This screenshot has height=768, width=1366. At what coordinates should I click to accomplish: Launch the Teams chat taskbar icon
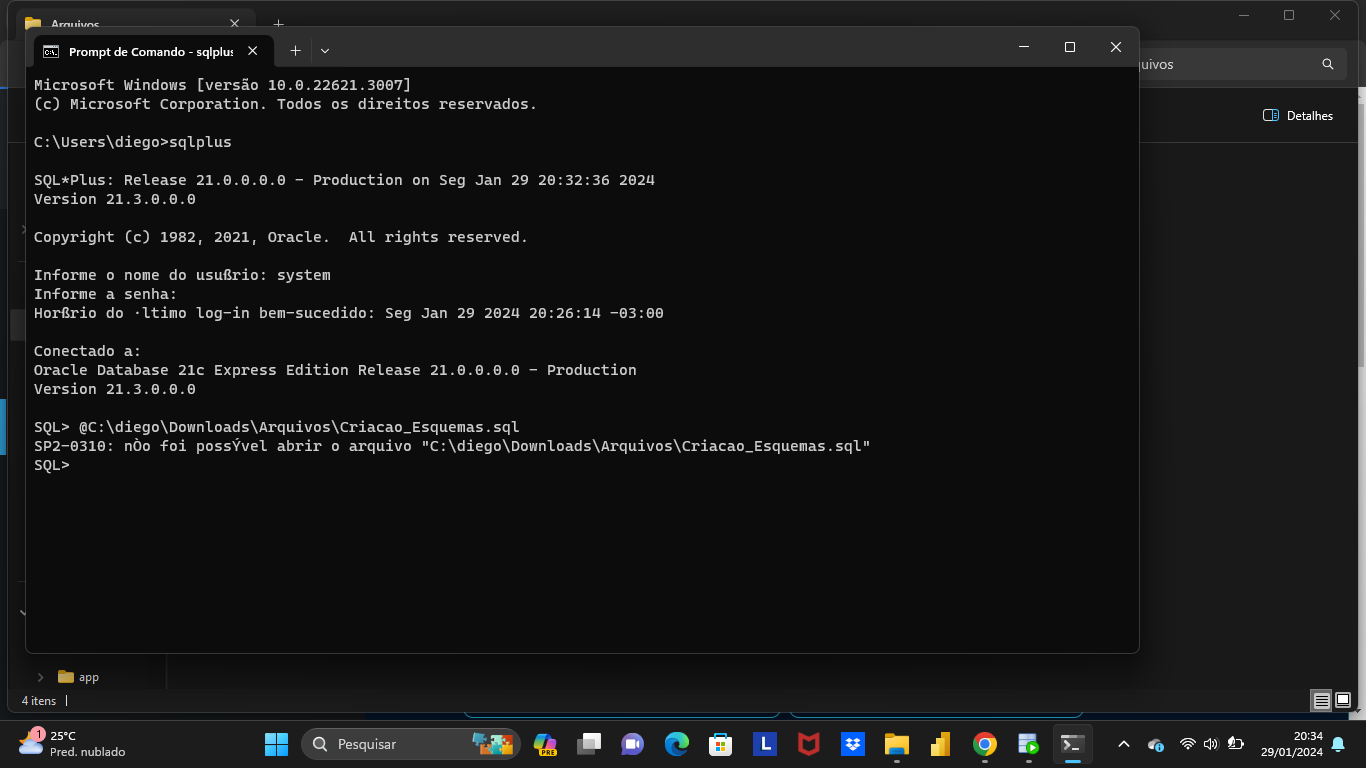coord(632,744)
